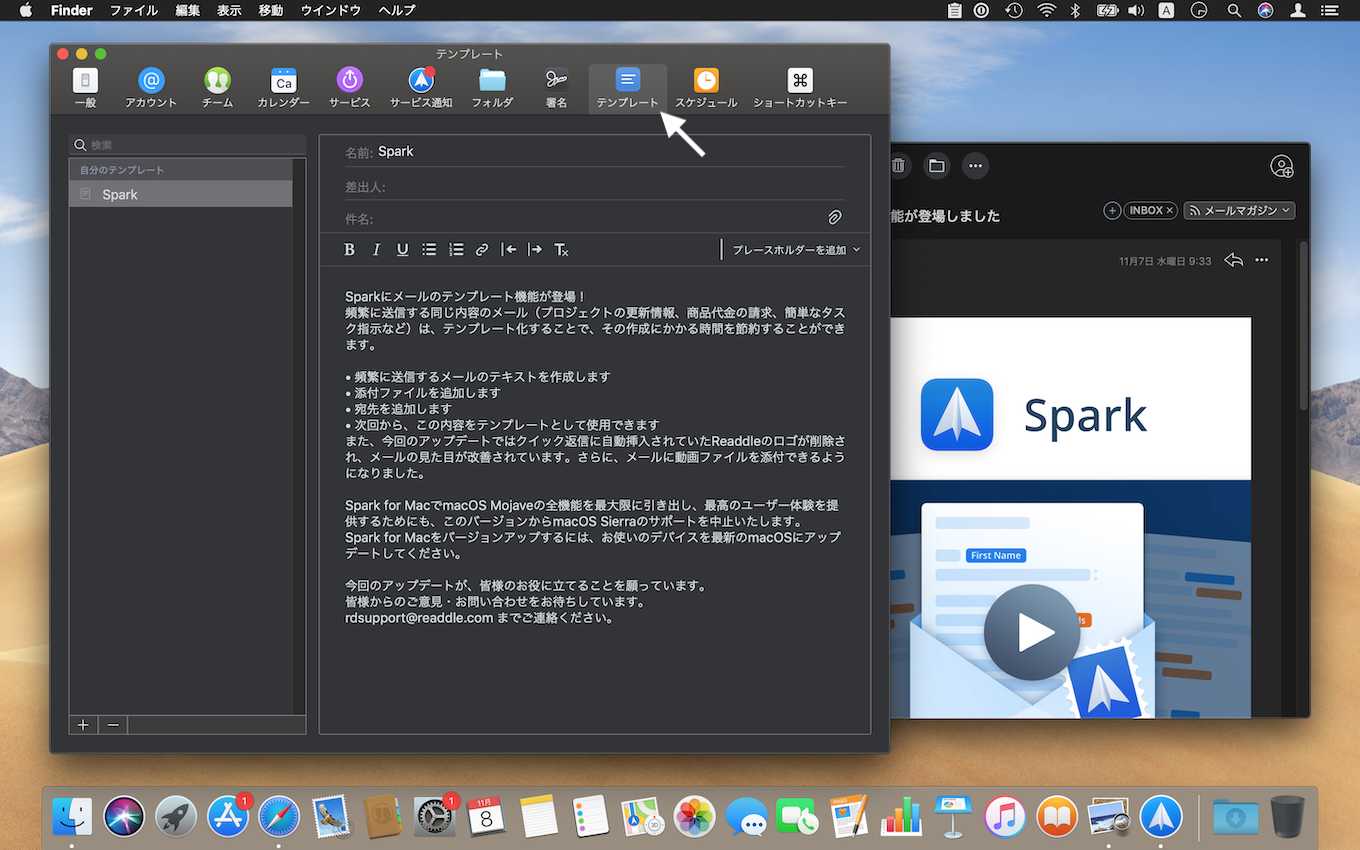1360x850 pixels.
Task: Toggle italic formatting
Action: 376,250
